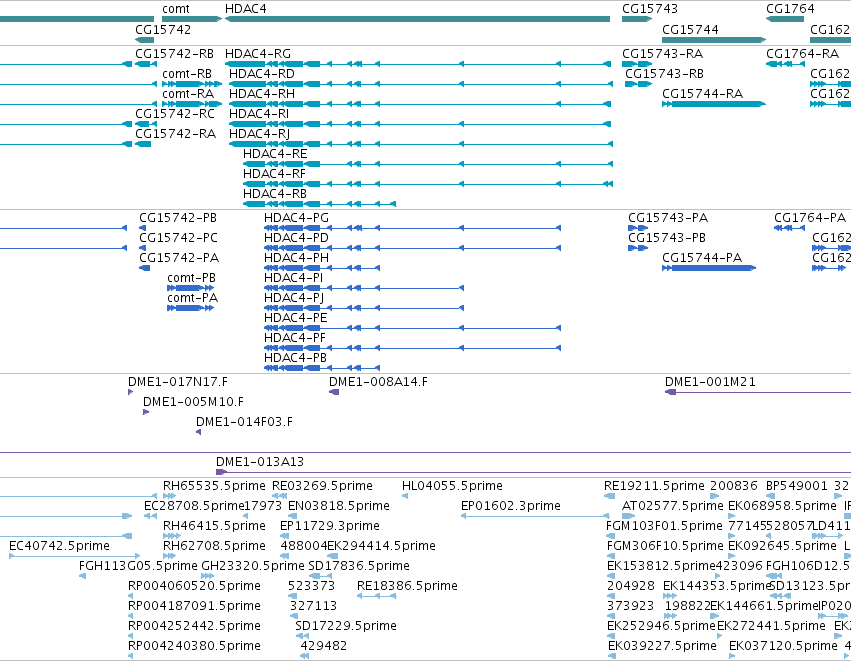
Task: Click transcript HDAC4-RG label
Action: [258, 54]
